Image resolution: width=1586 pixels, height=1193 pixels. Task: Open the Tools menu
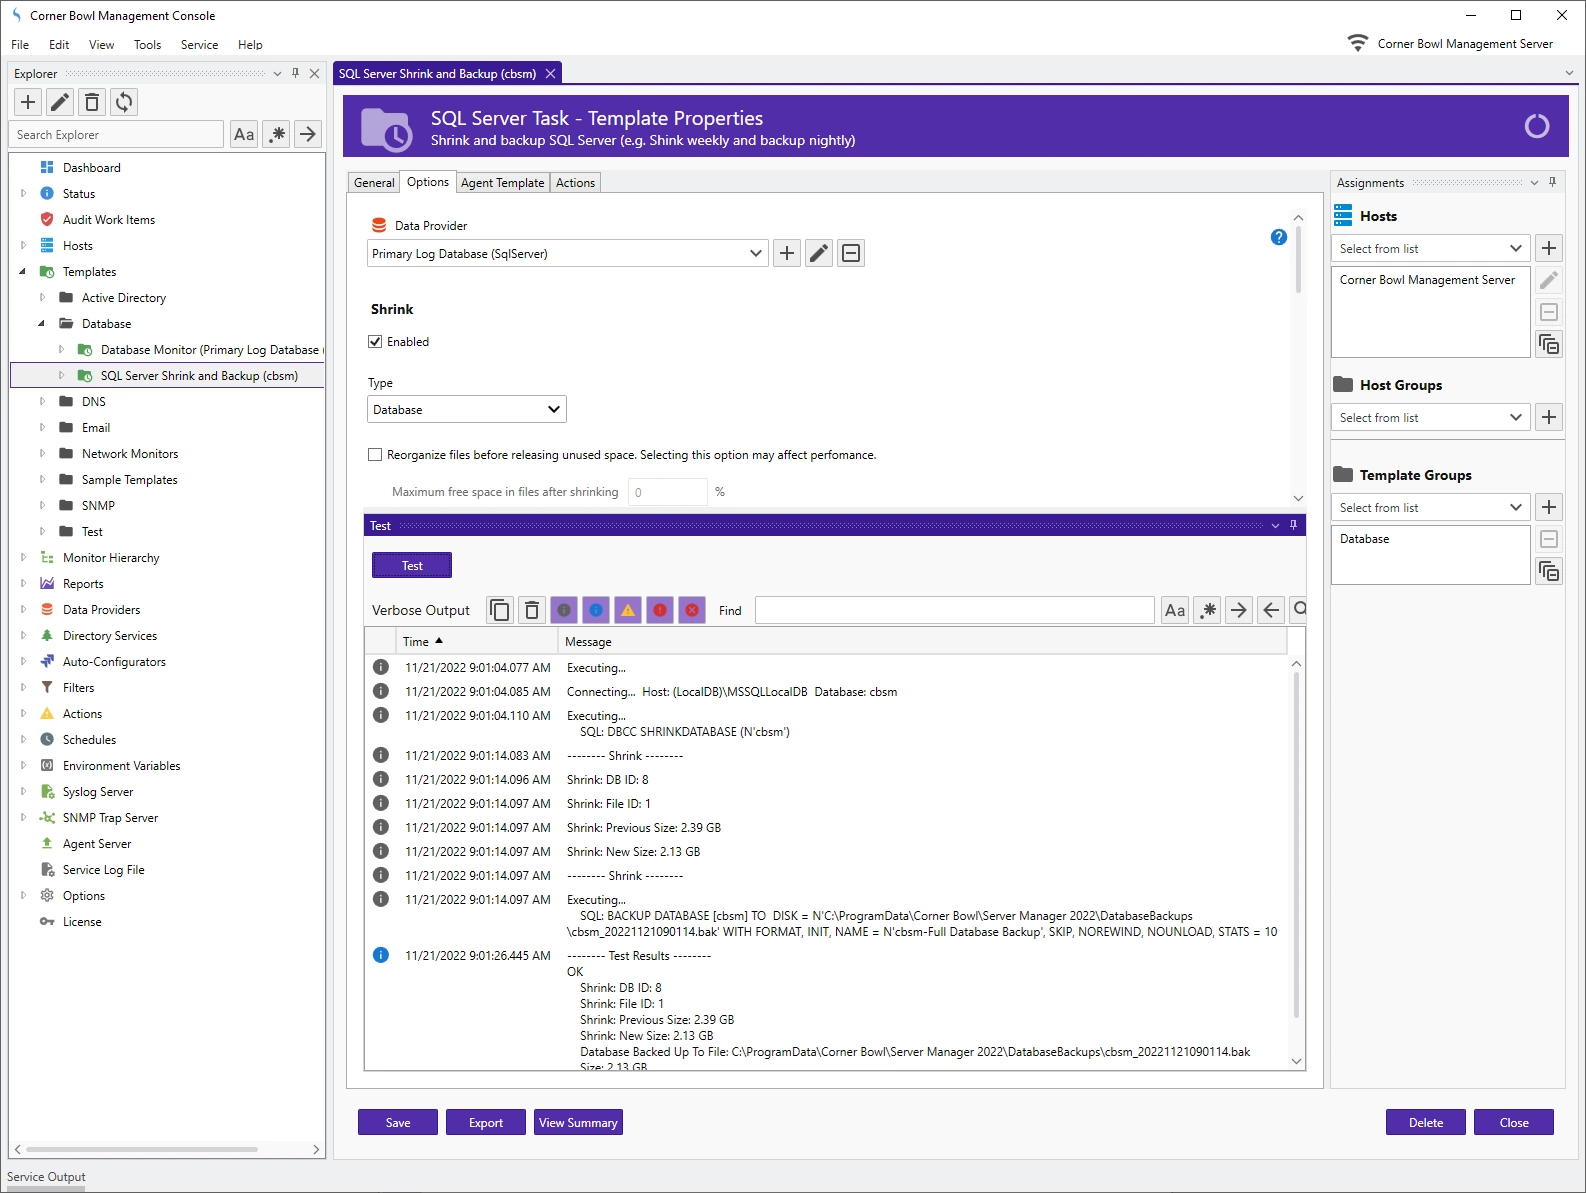[x=147, y=45]
